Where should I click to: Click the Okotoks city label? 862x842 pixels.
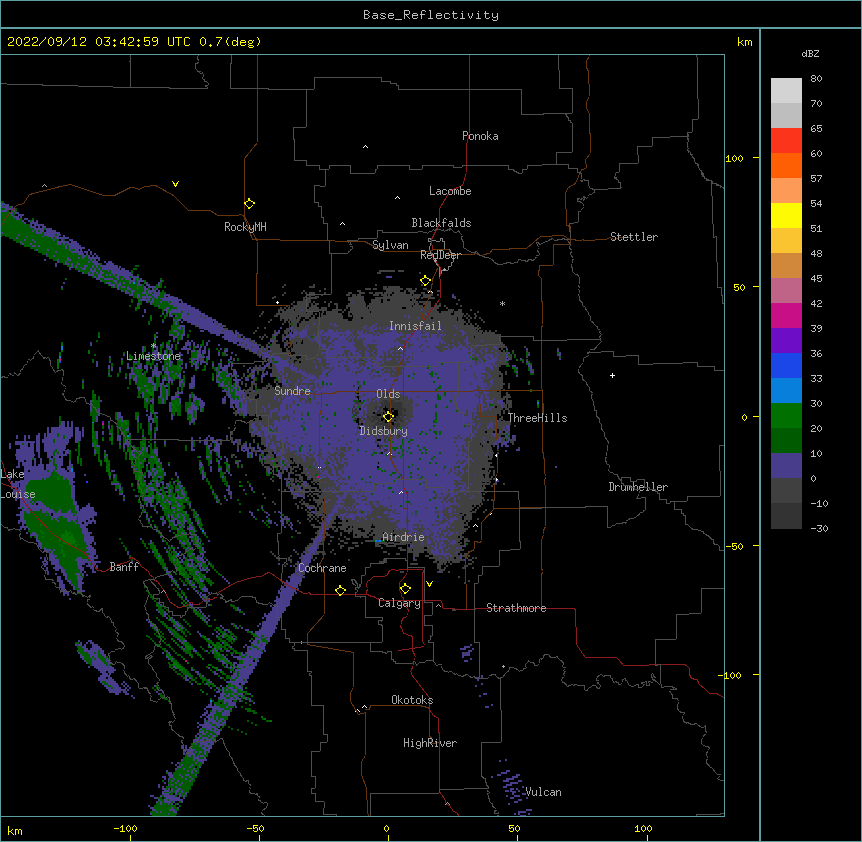click(x=412, y=700)
